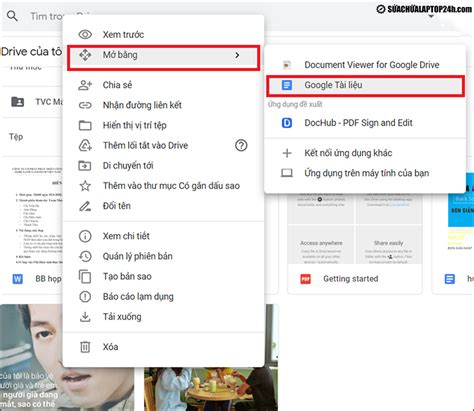Expand the Mở bằng submenu arrow
Screen dimensions: 474x411
coord(237,55)
